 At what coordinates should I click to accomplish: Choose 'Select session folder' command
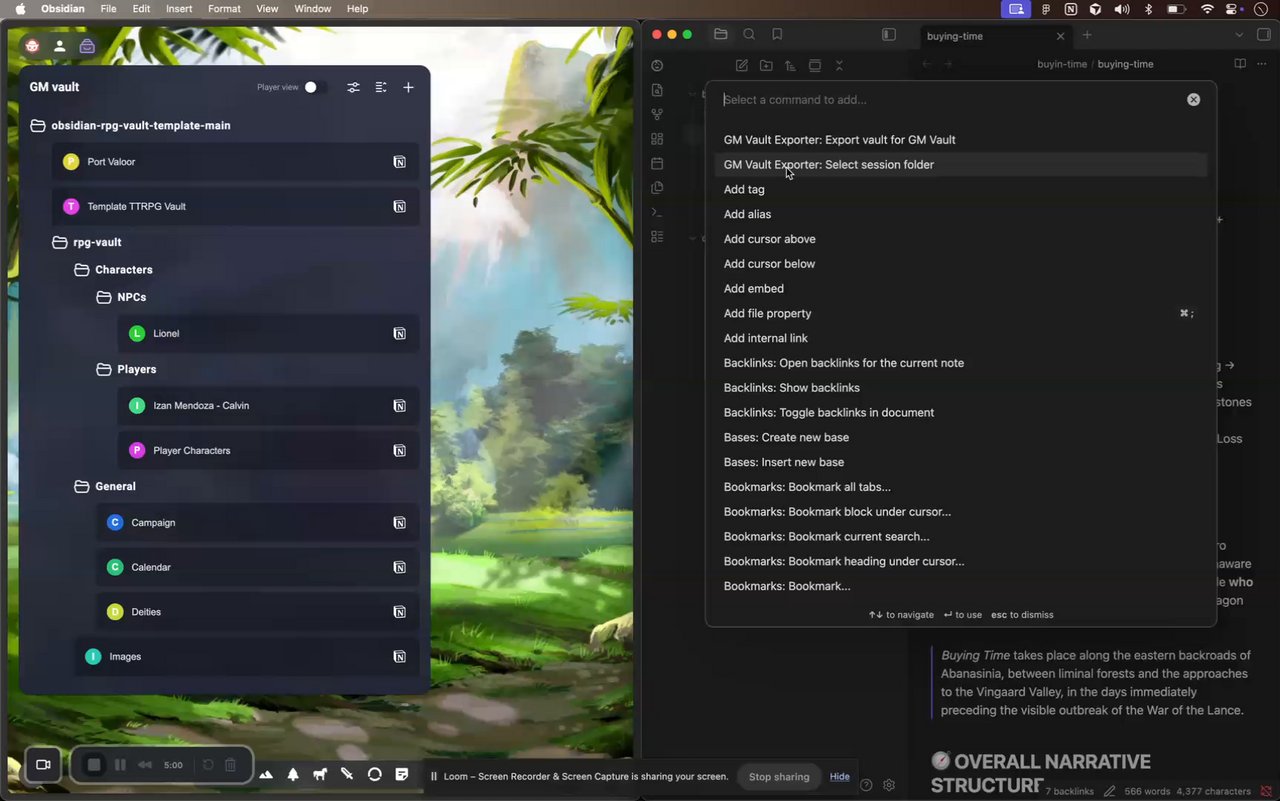(961, 165)
